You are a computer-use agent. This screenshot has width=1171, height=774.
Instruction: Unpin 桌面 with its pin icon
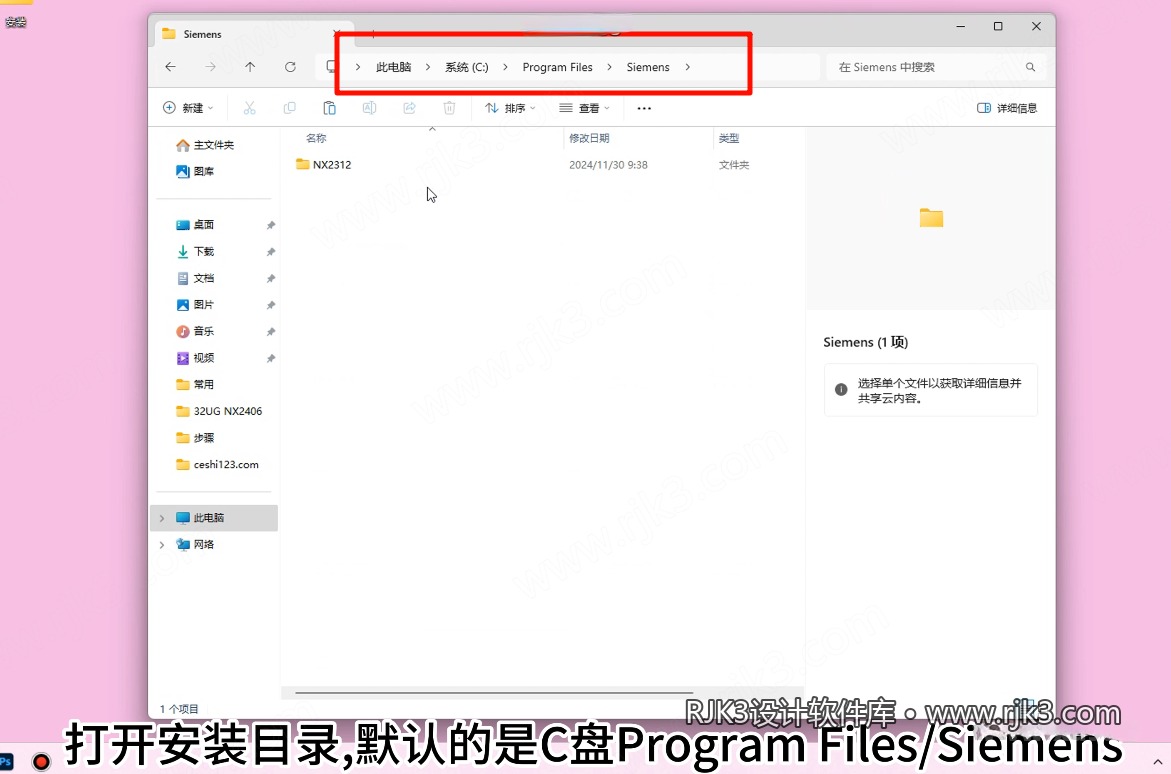tap(271, 225)
